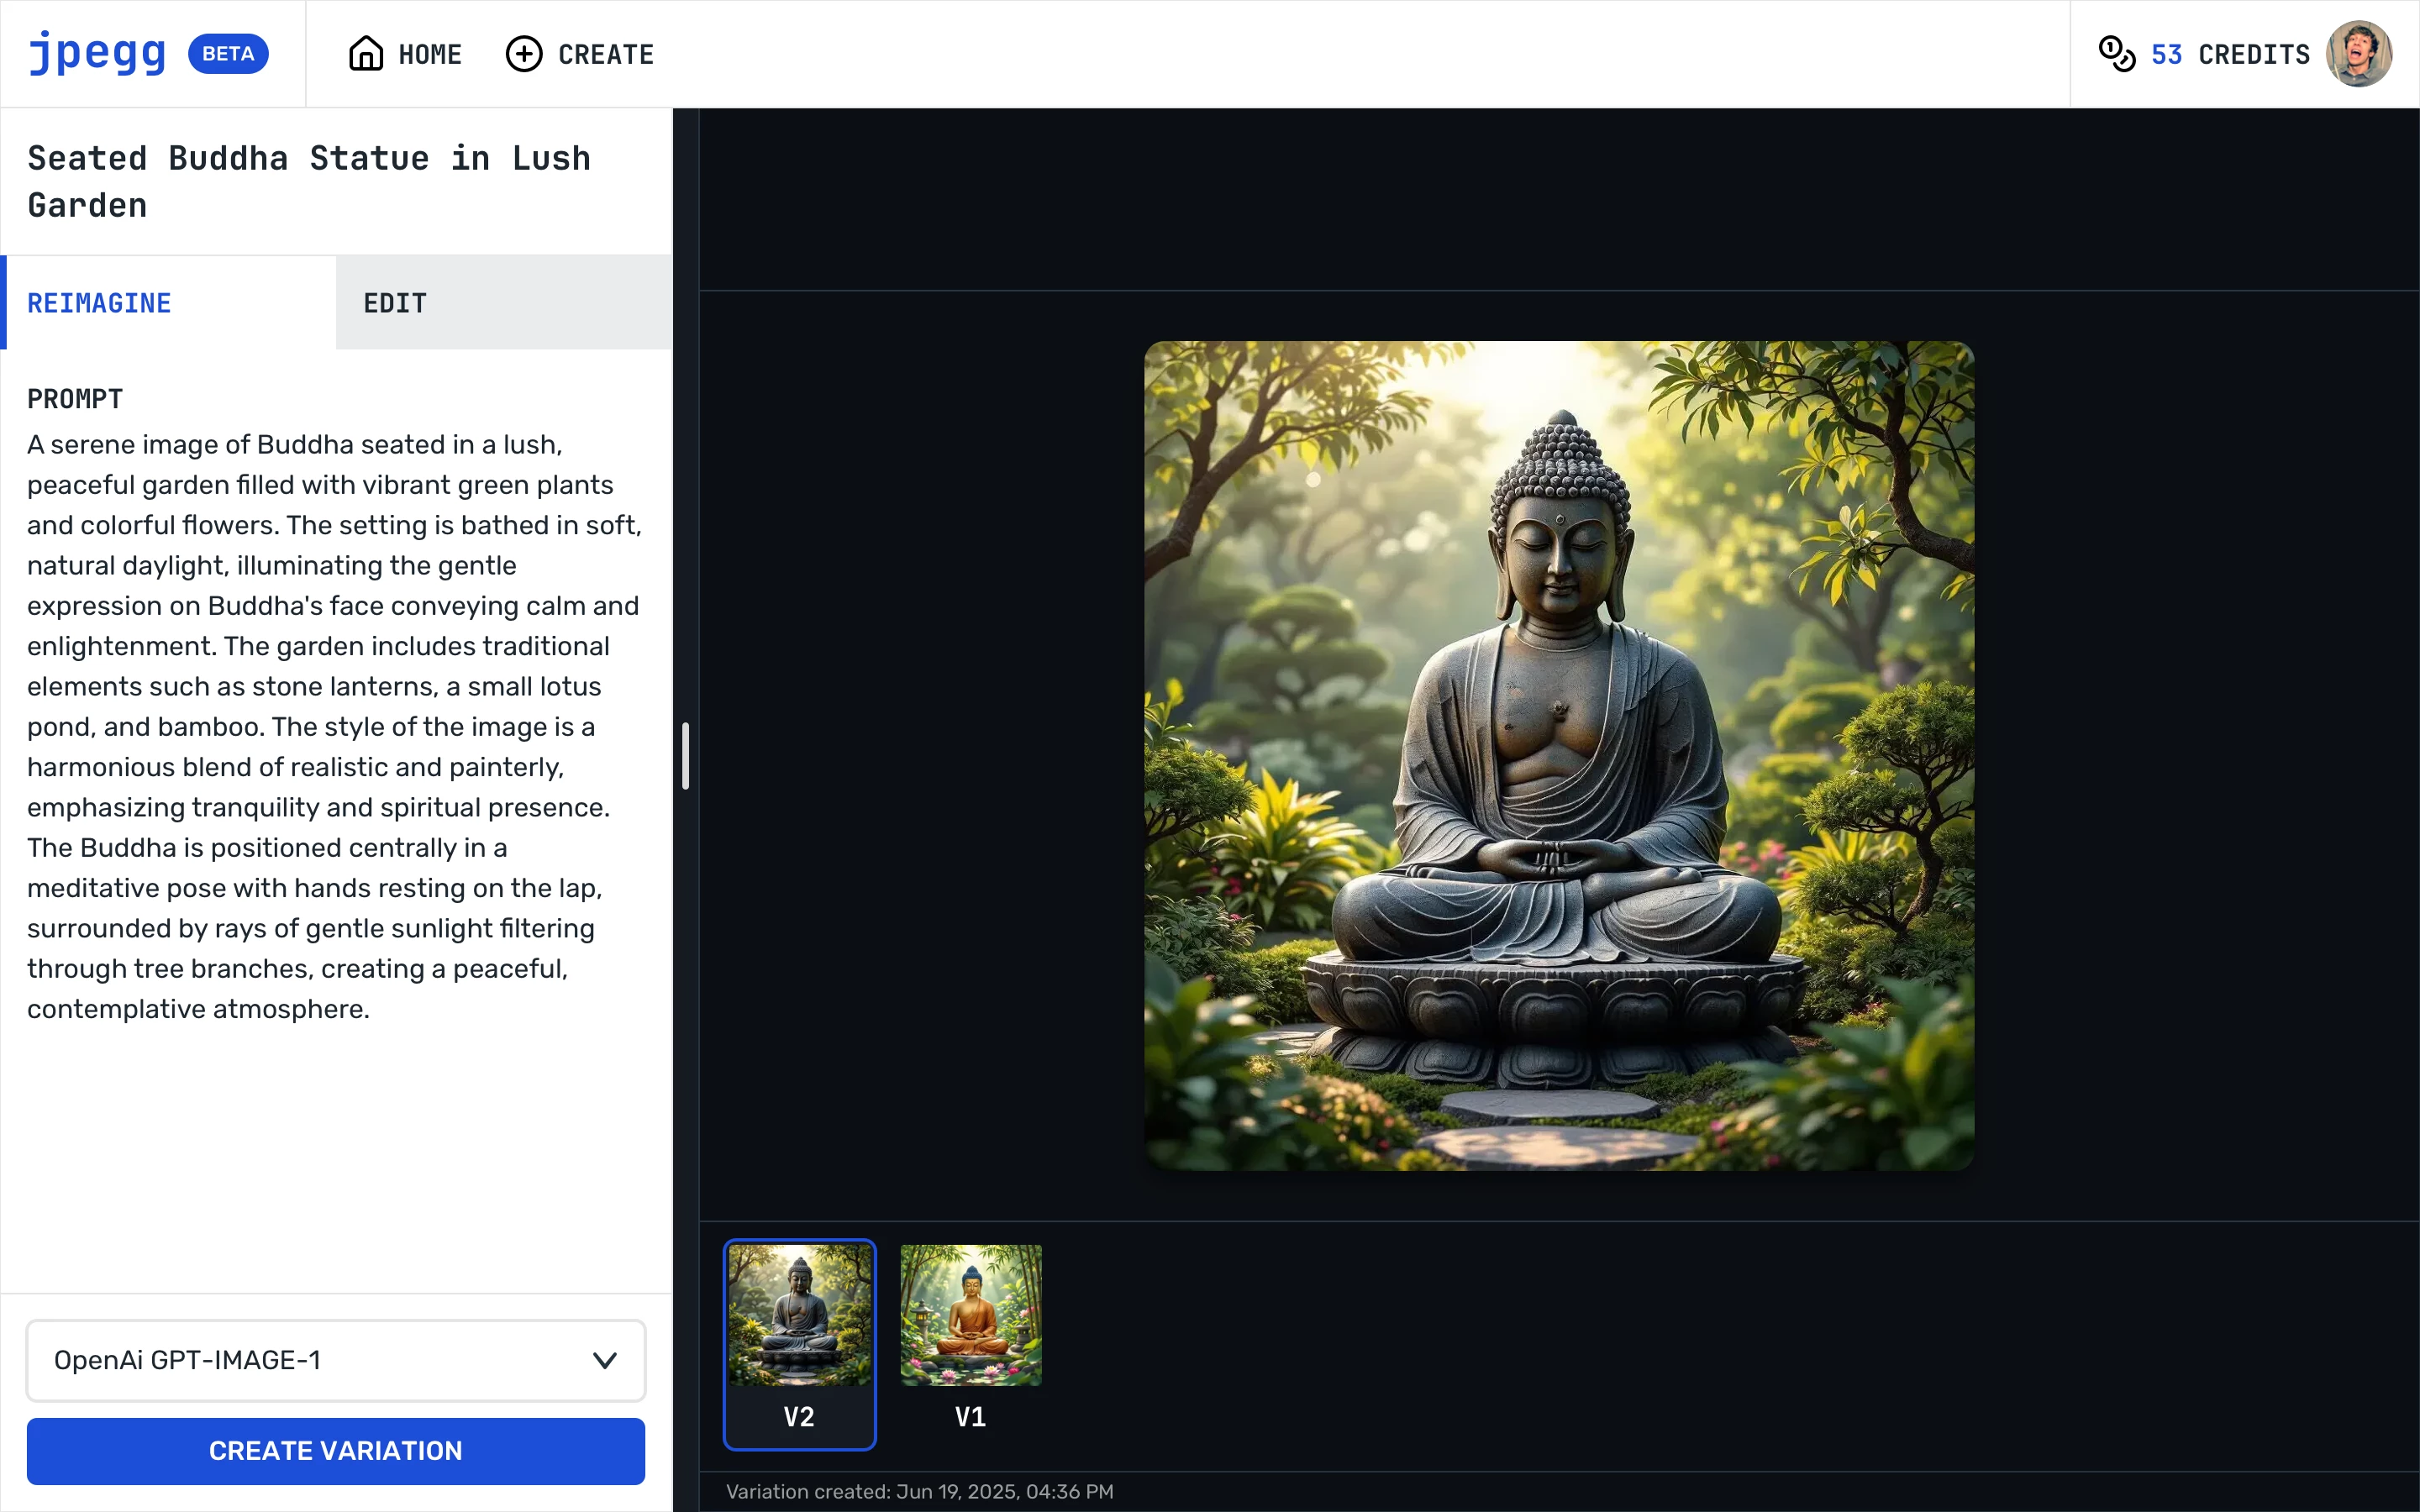Select the V2 variation thumbnail
Viewport: 2420px width, 1512px height.
coord(800,1344)
